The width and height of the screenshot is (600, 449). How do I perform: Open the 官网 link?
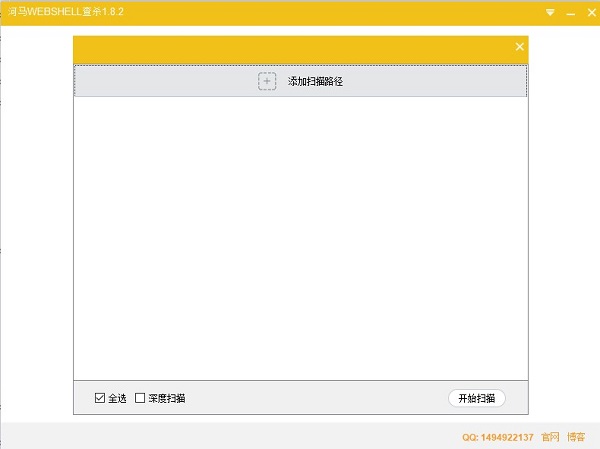coord(550,437)
